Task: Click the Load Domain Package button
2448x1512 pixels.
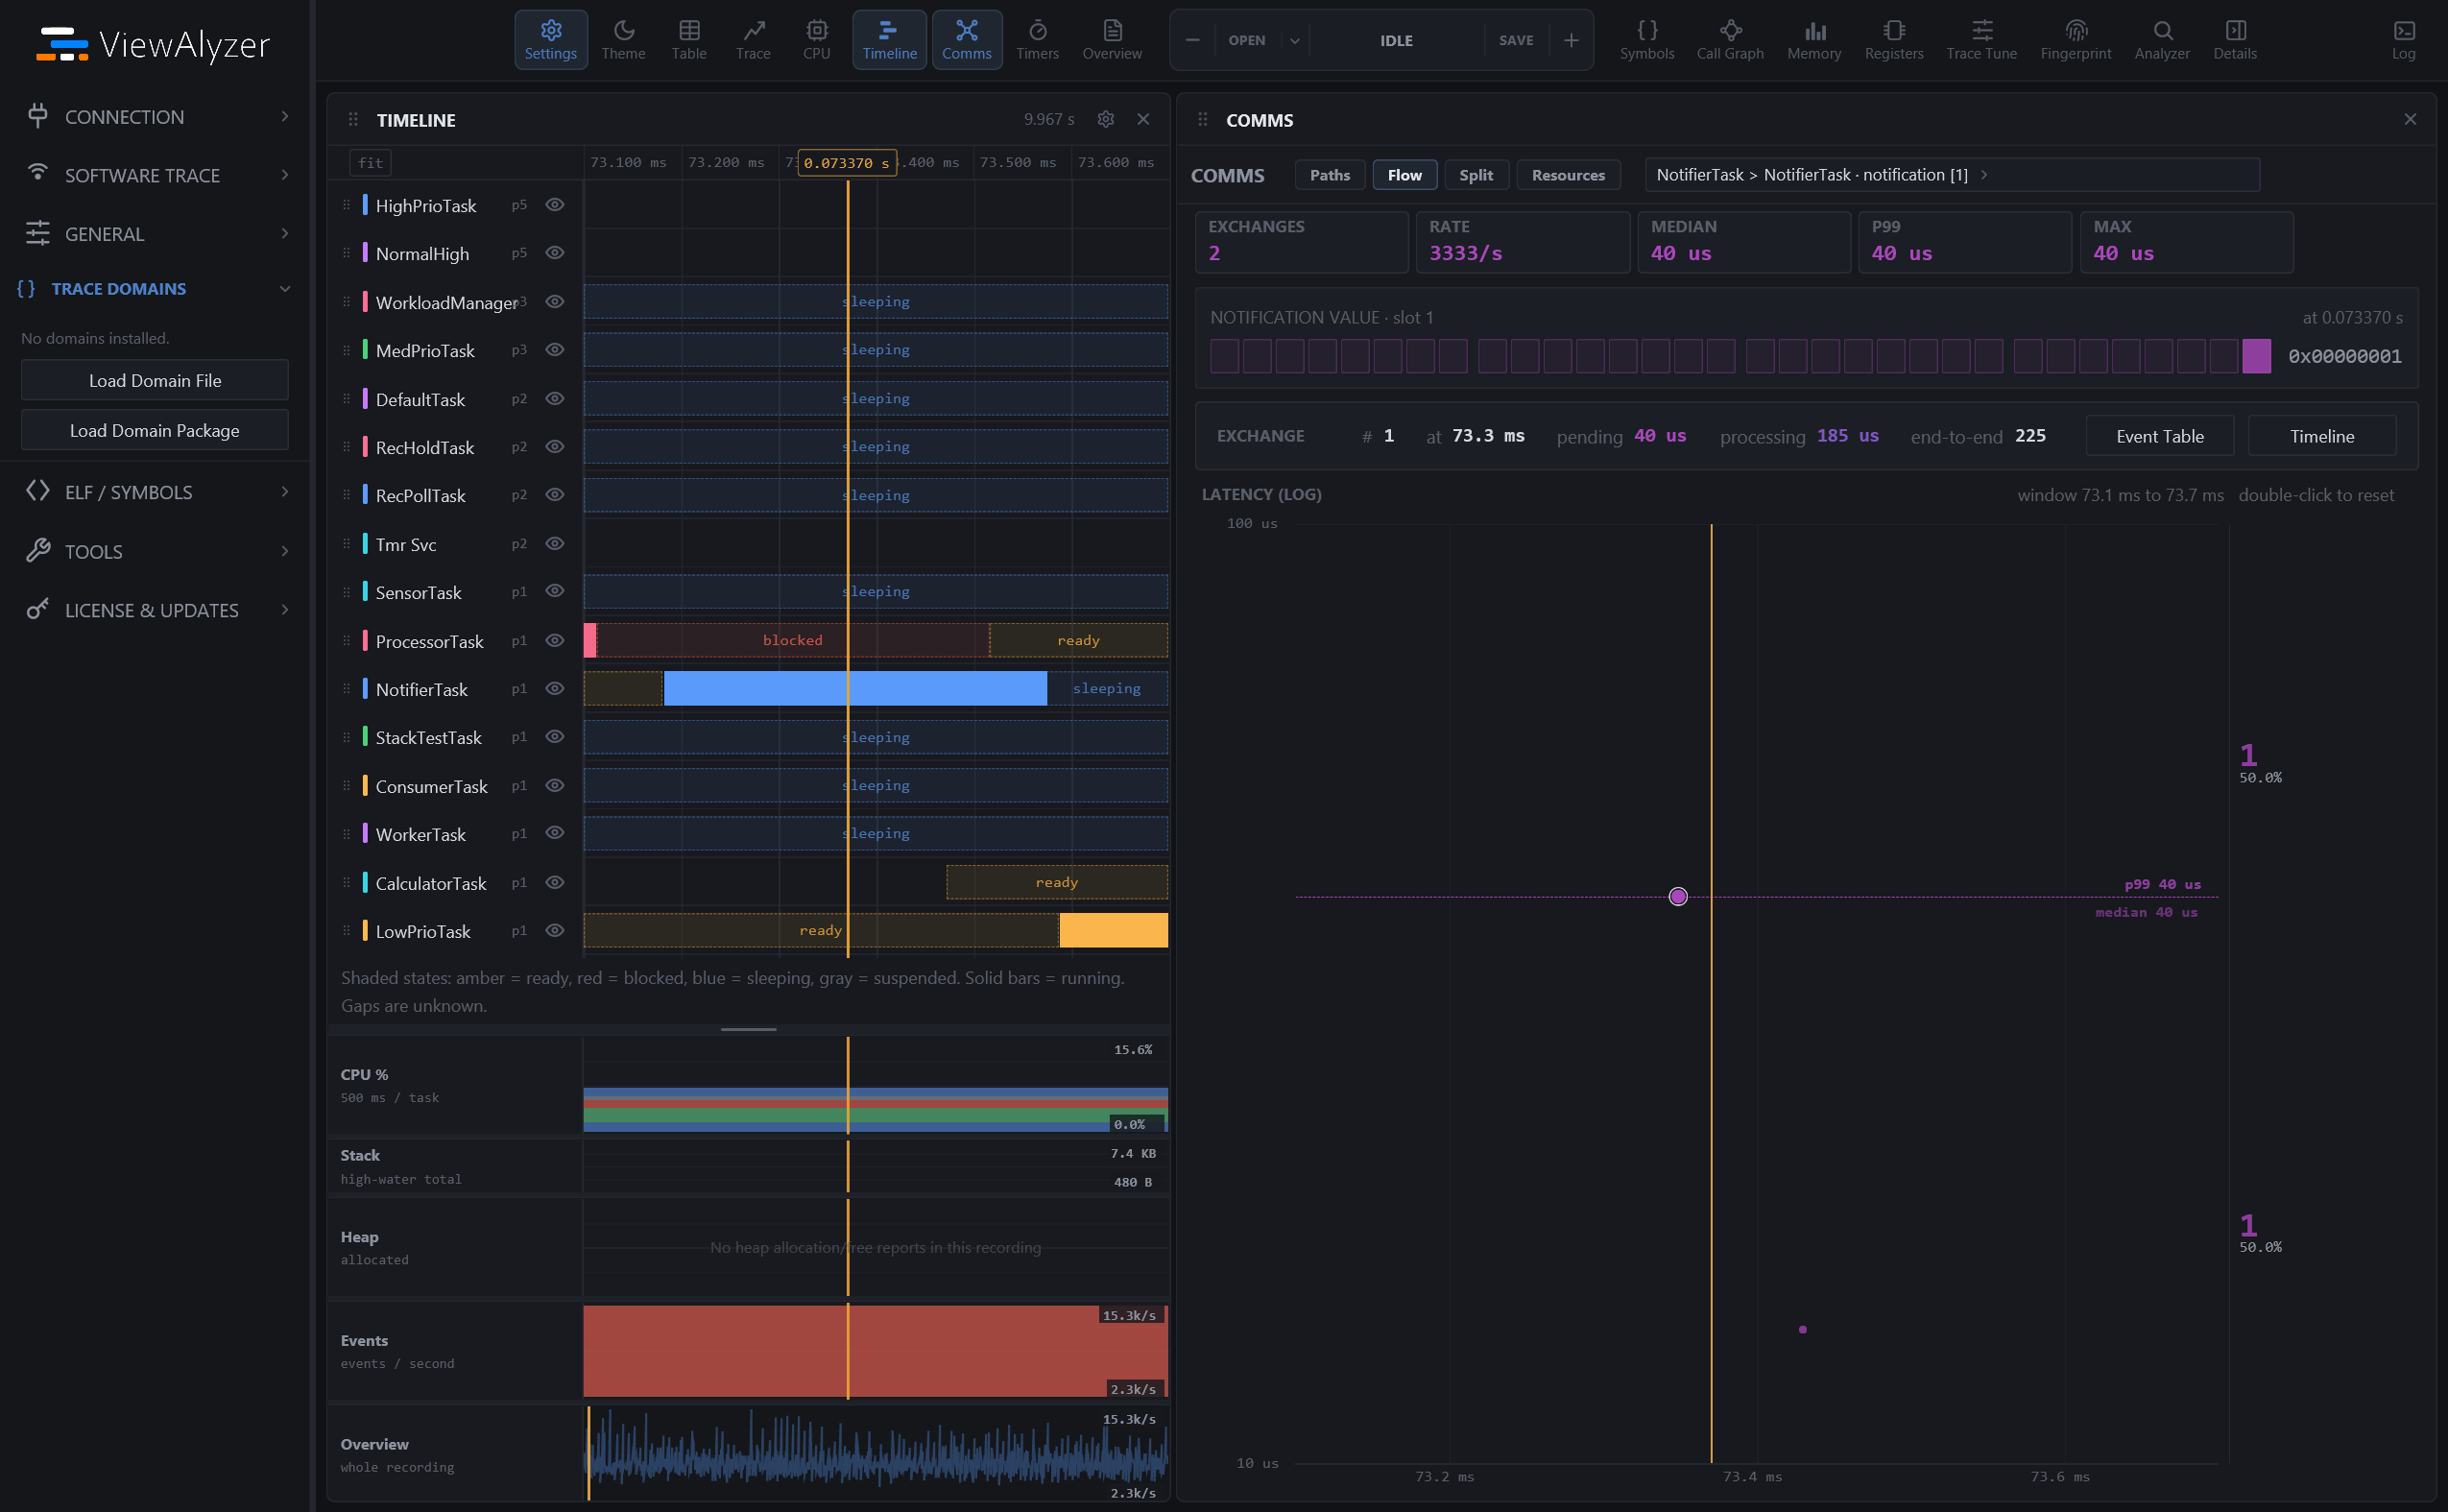Action: 155,430
